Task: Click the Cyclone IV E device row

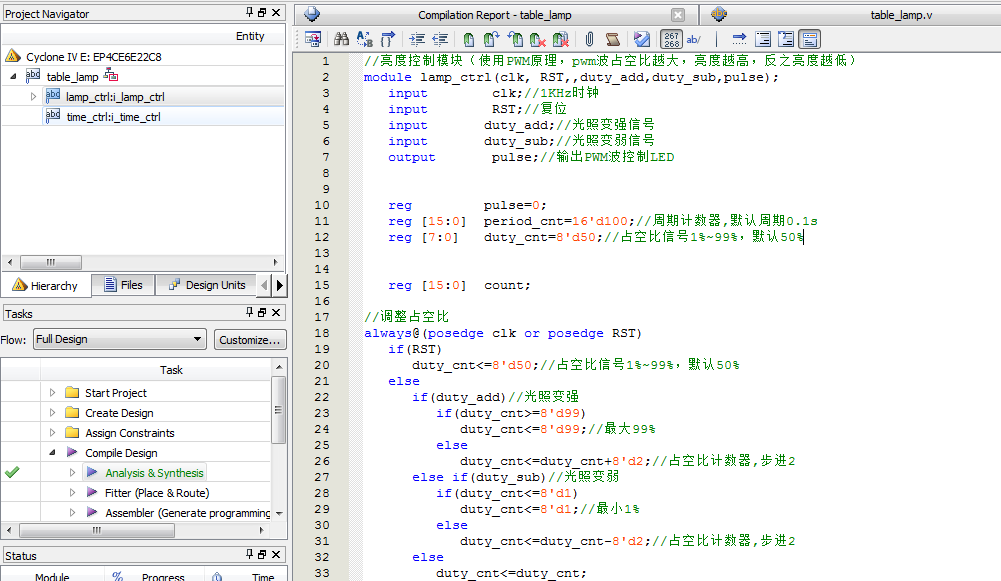Action: pyautogui.click(x=93, y=57)
